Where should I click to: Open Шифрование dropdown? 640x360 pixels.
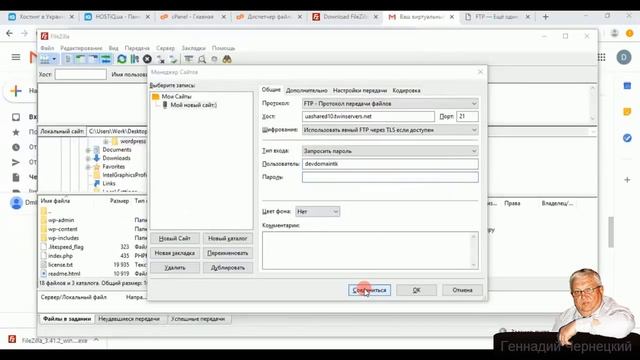tap(390, 130)
